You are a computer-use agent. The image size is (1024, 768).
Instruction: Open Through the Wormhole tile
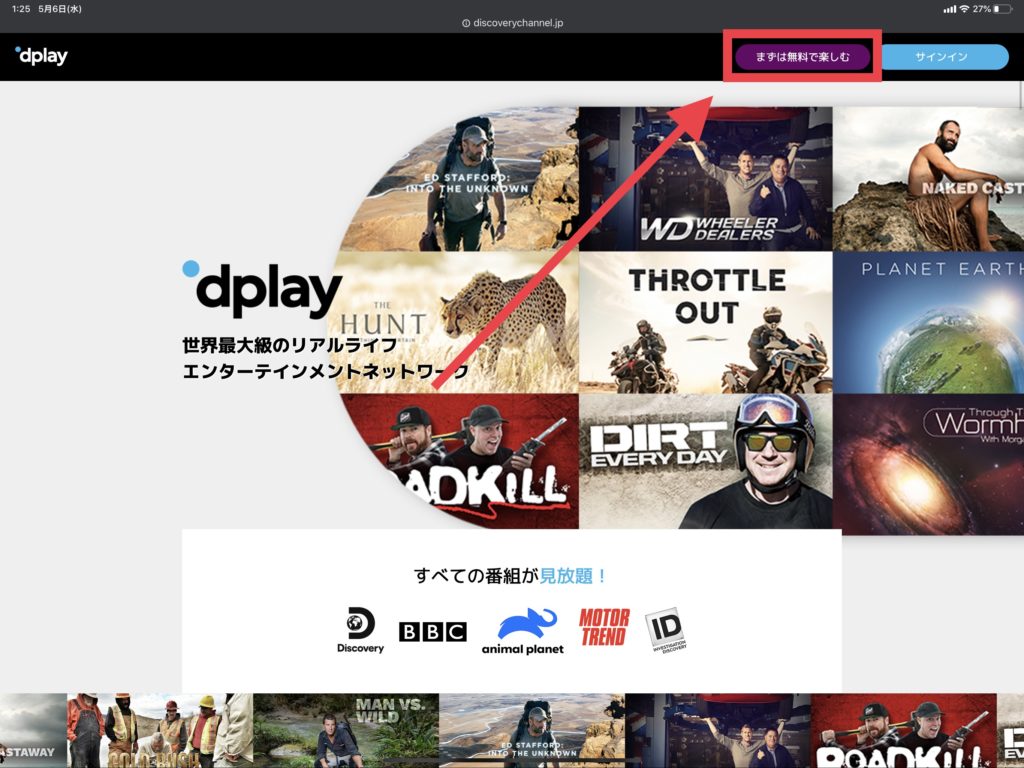coord(928,464)
